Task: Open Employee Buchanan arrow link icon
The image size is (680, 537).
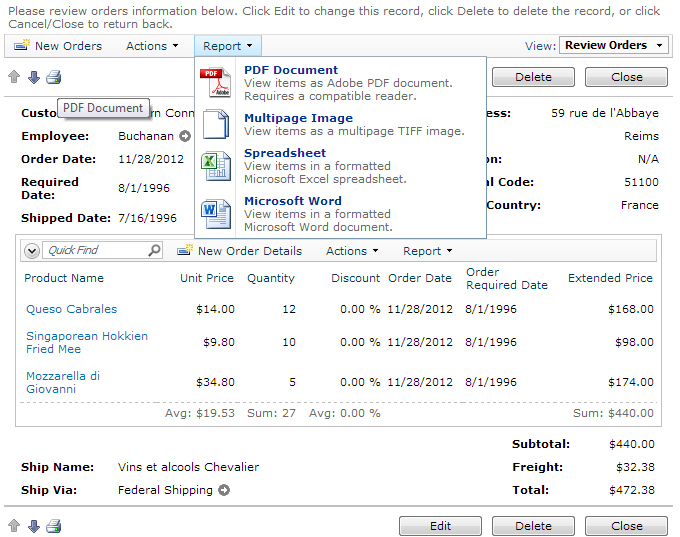Action: [x=185, y=136]
